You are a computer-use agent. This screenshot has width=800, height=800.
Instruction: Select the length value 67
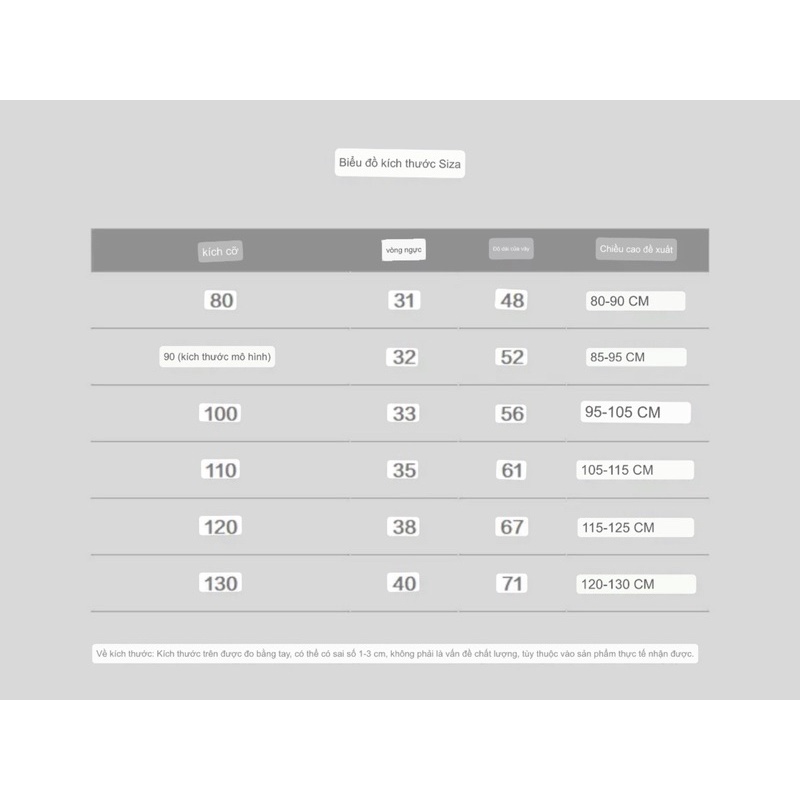512,526
